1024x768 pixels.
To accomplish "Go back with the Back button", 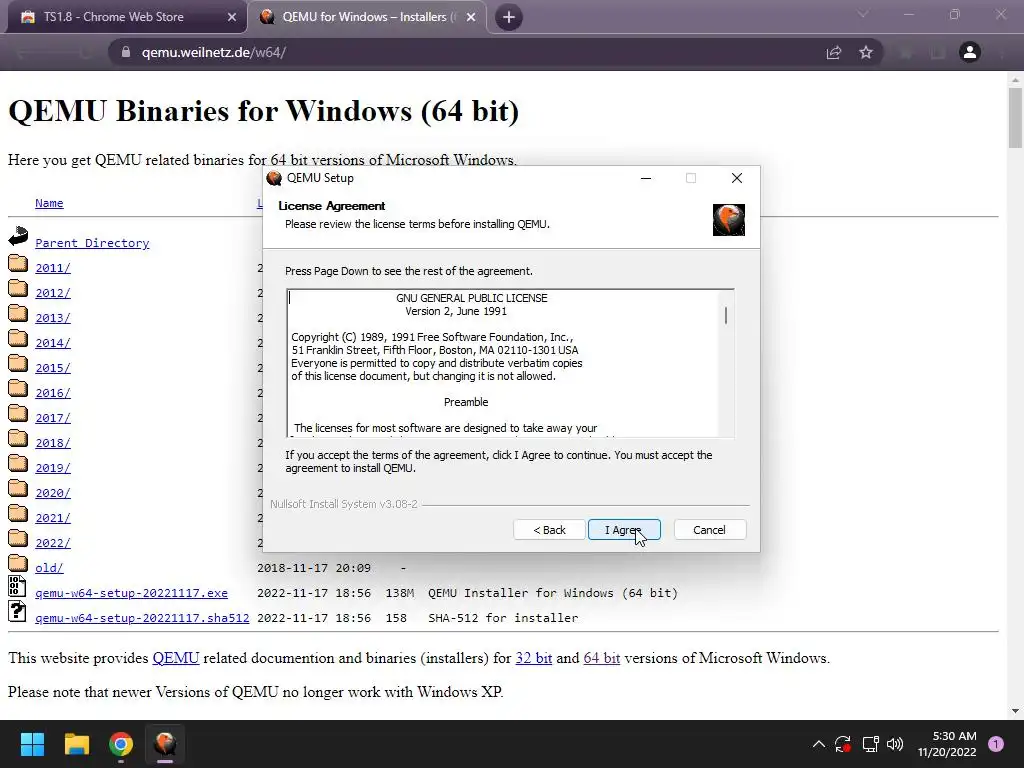I will coord(549,530).
